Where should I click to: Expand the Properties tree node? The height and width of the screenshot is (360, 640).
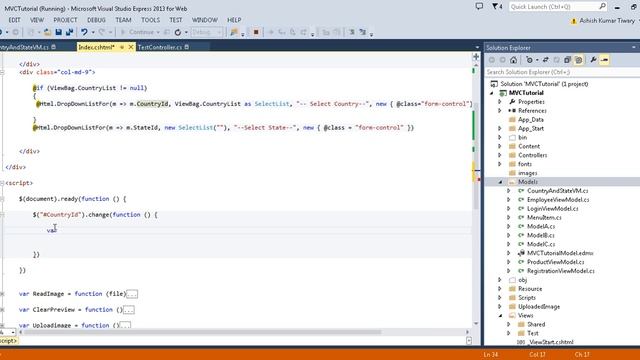click(x=500, y=102)
